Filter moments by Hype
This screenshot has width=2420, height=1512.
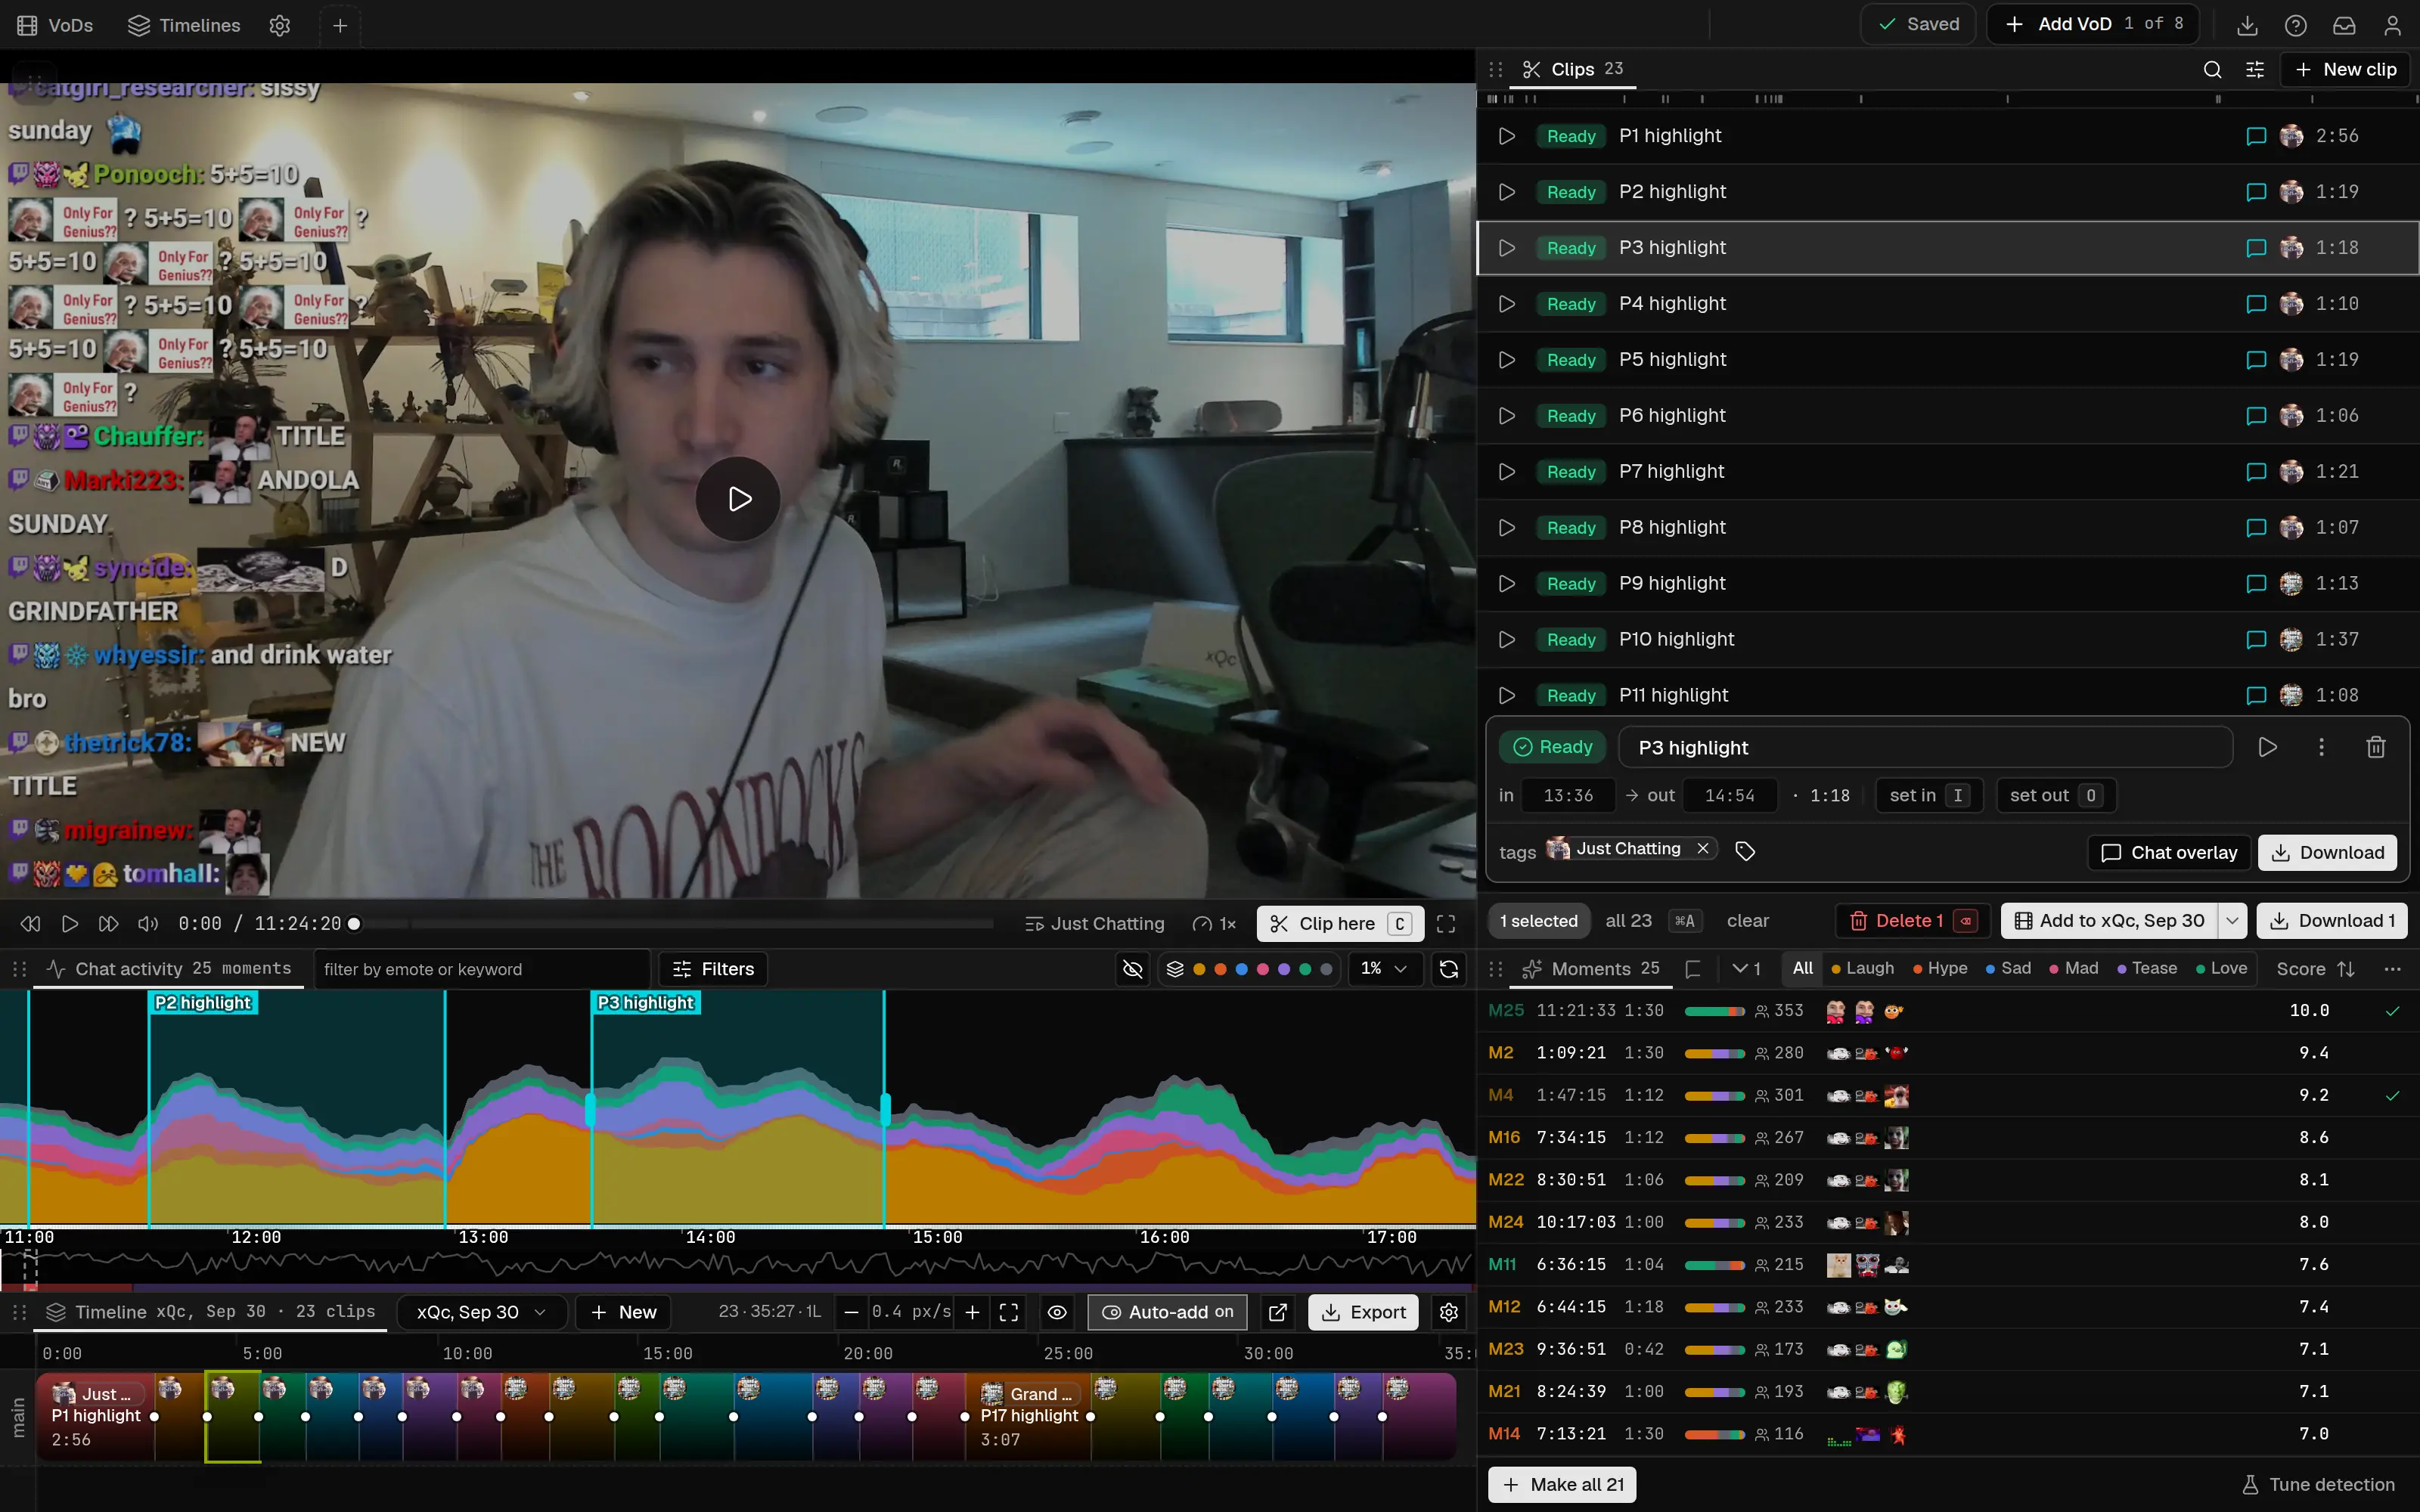[1940, 968]
